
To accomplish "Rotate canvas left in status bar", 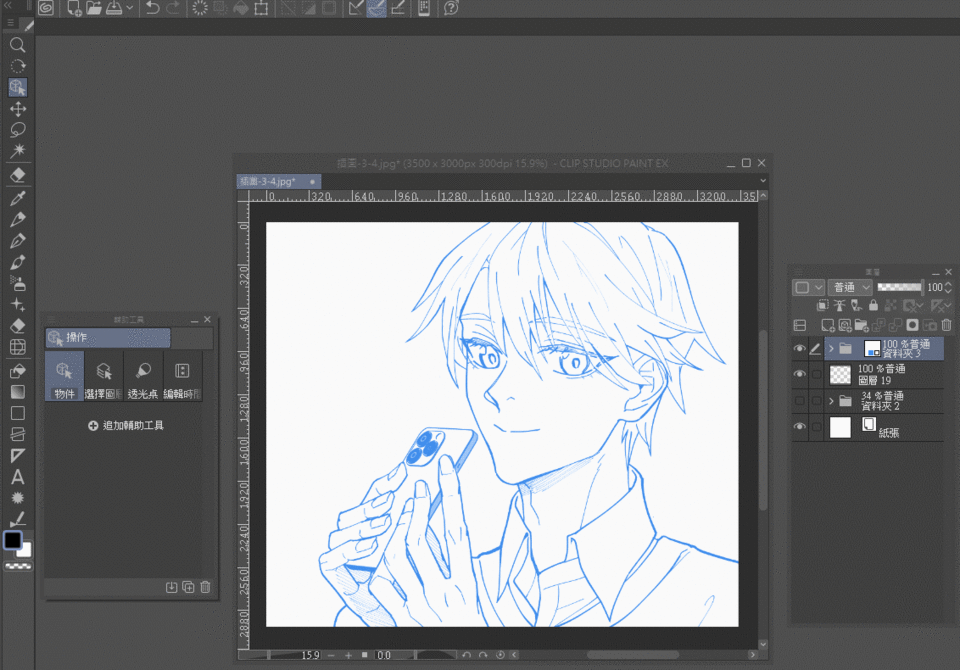I will click(x=466, y=655).
